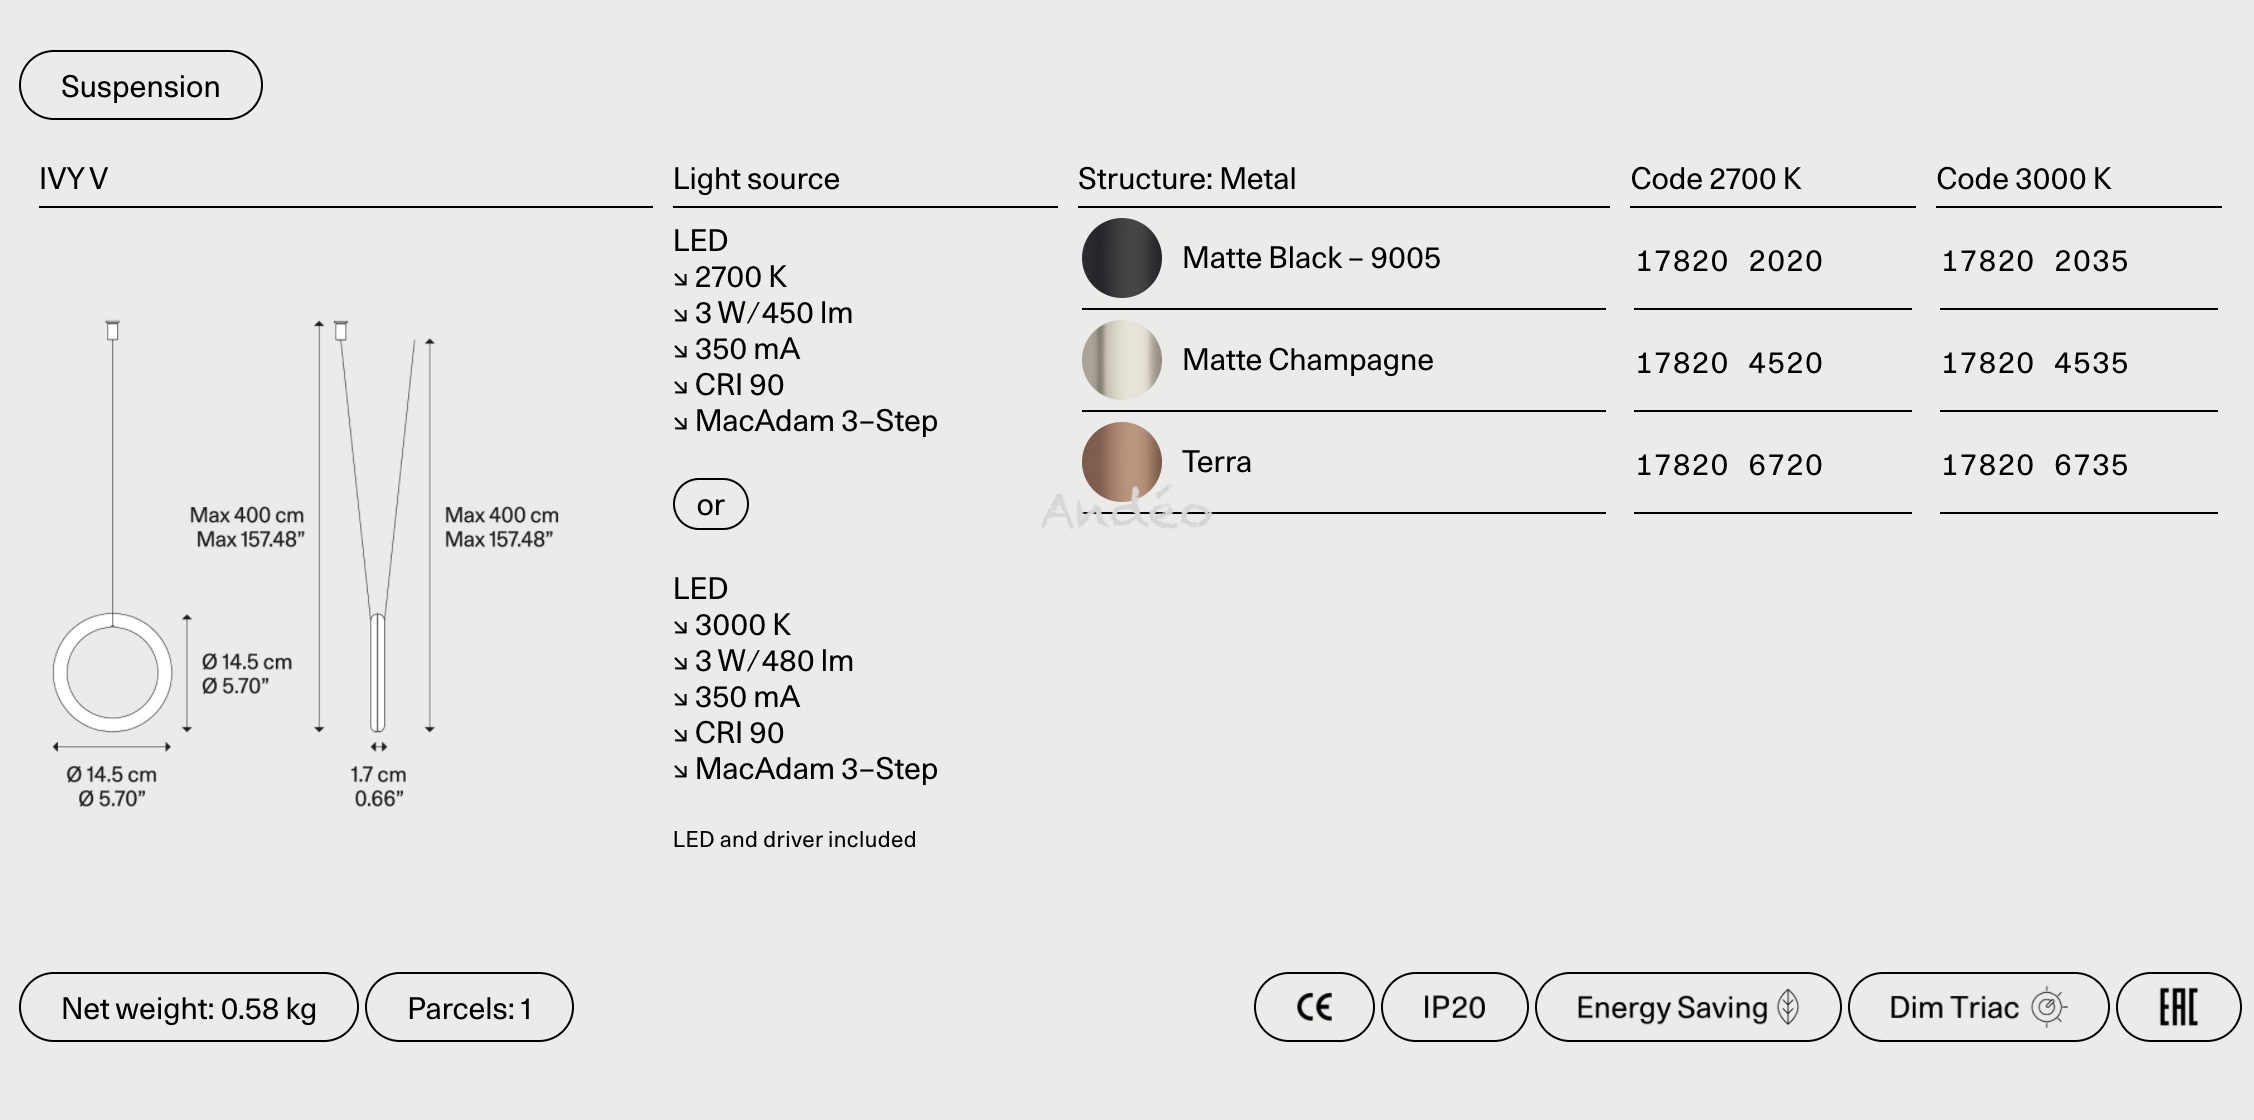Click the Light source column header
The width and height of the screenshot is (2254, 1120).
(756, 179)
